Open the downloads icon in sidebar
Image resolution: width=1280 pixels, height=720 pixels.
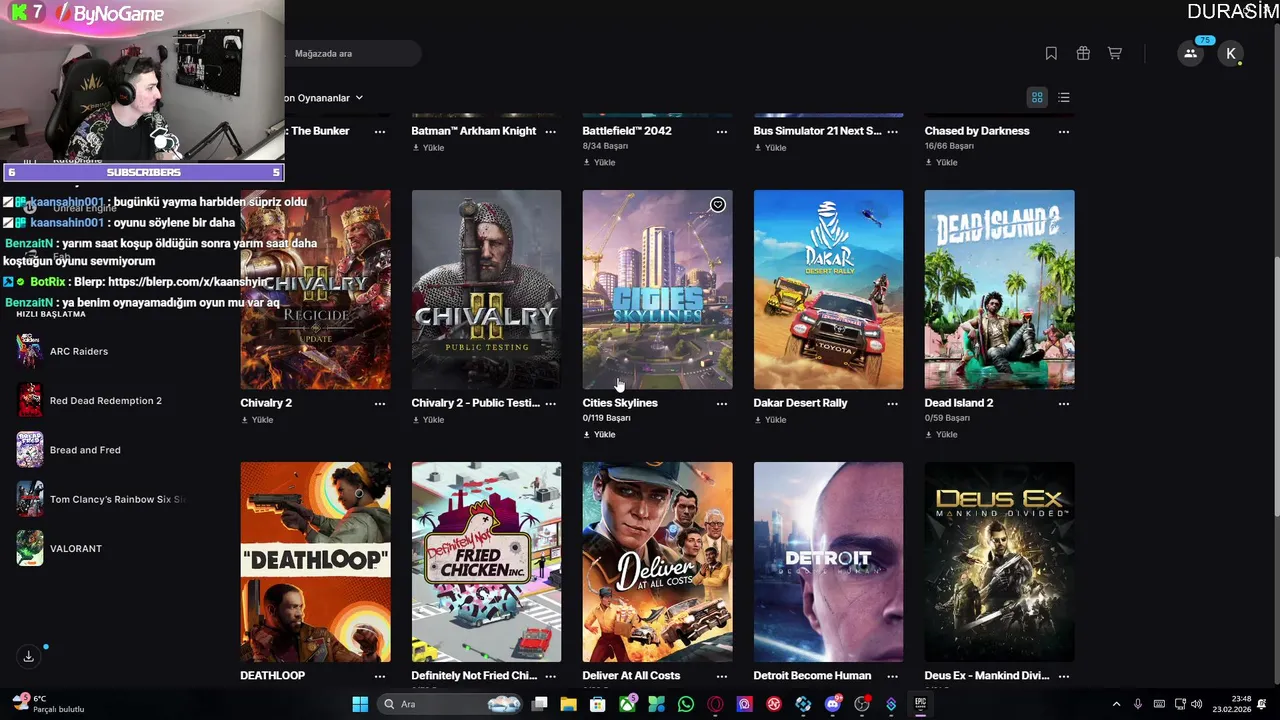pos(29,656)
